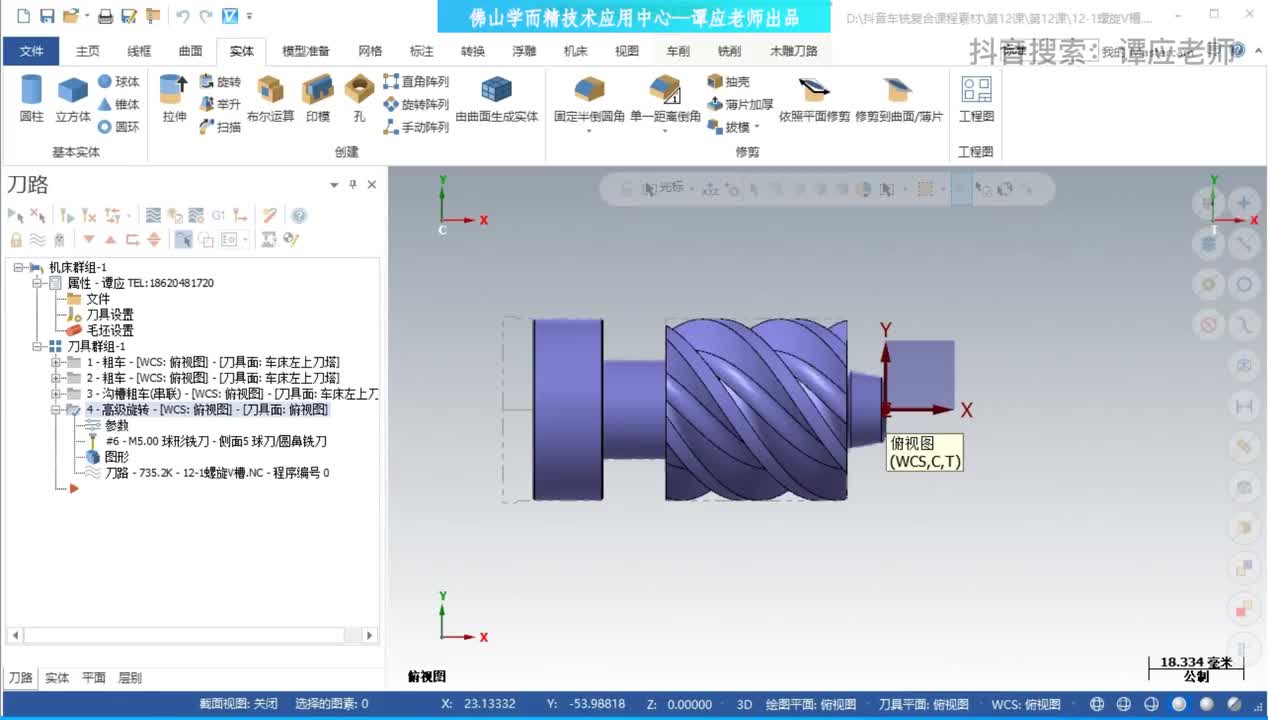
Task: Open the 布尔运算 boolean tool
Action: click(x=270, y=99)
